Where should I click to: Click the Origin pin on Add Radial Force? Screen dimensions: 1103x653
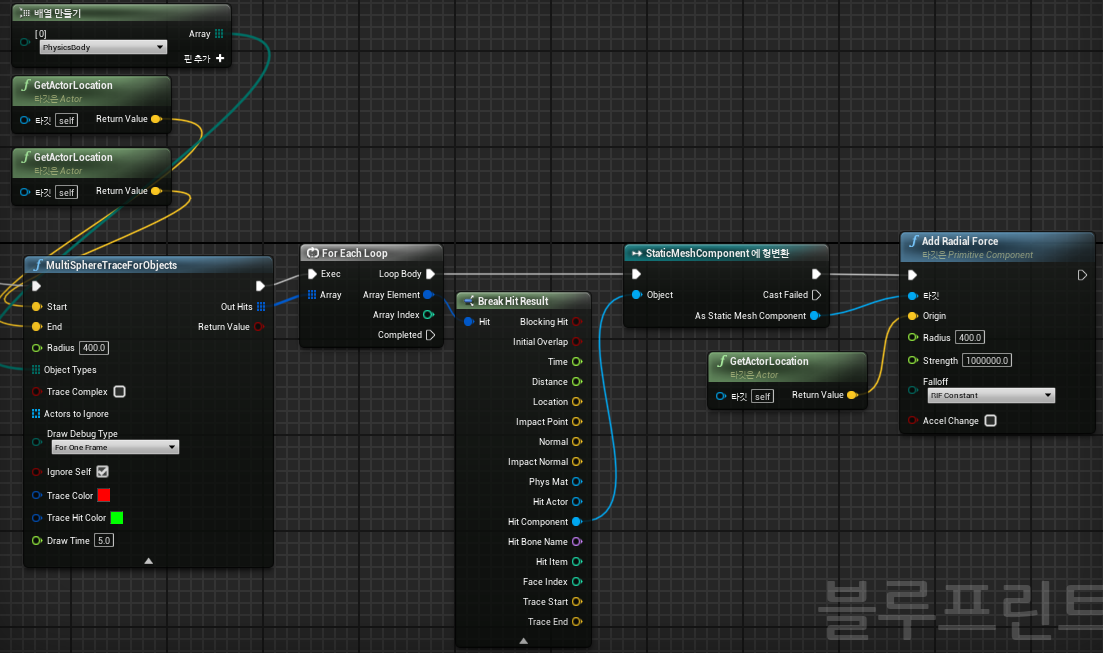click(x=913, y=316)
